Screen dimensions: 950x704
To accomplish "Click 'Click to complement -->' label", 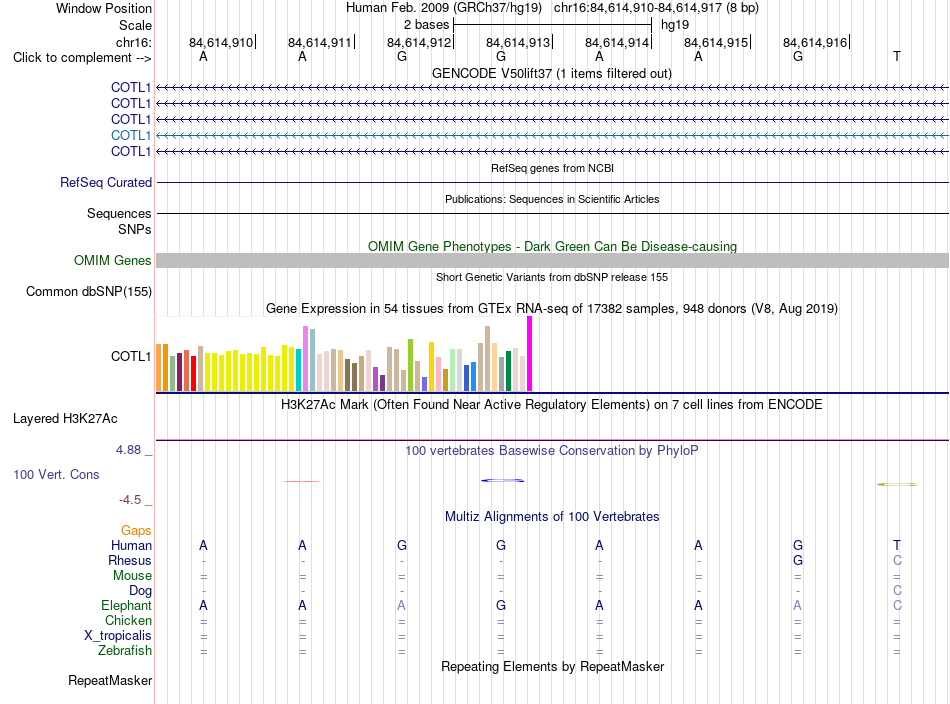I will [x=82, y=58].
